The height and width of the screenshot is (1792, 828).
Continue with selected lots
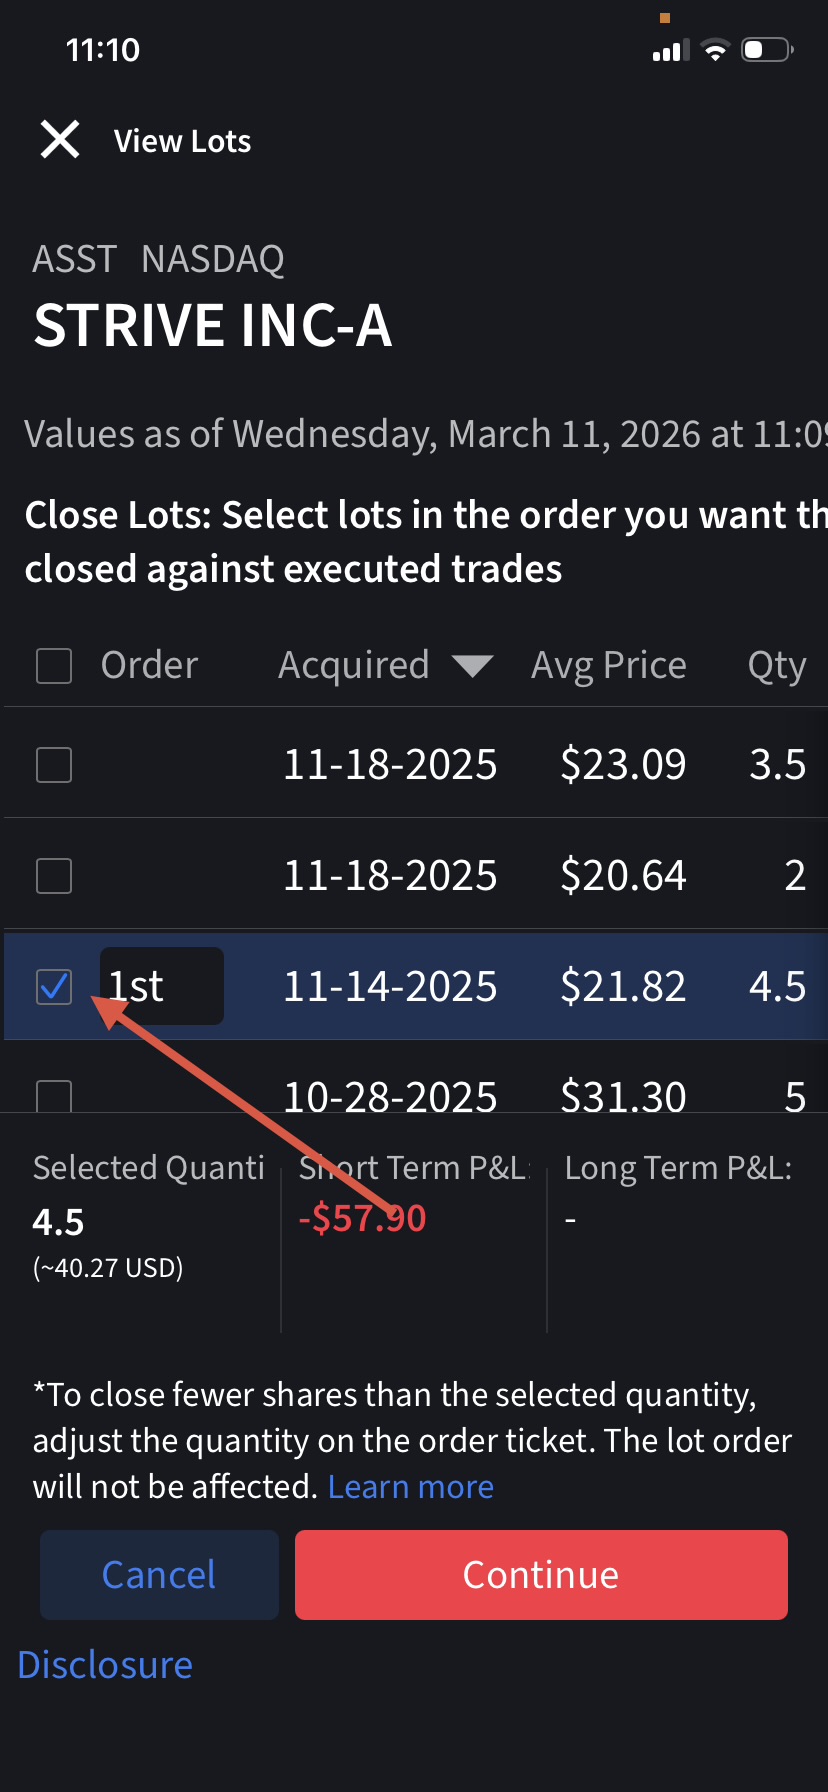point(541,1575)
